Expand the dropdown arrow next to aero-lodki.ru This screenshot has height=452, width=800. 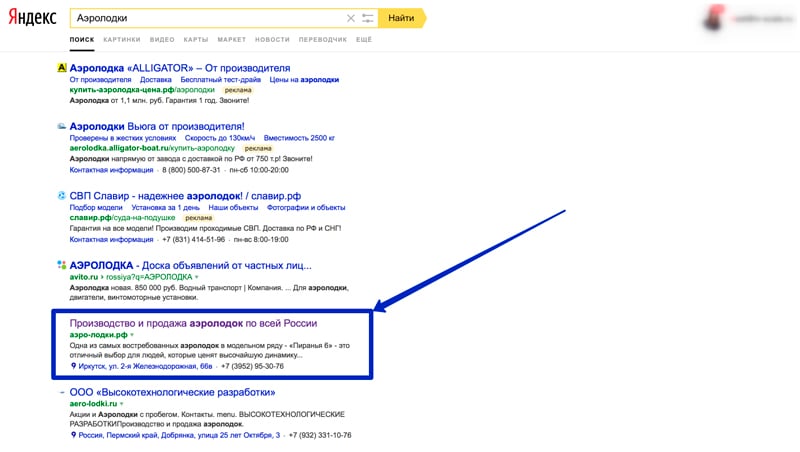(123, 404)
